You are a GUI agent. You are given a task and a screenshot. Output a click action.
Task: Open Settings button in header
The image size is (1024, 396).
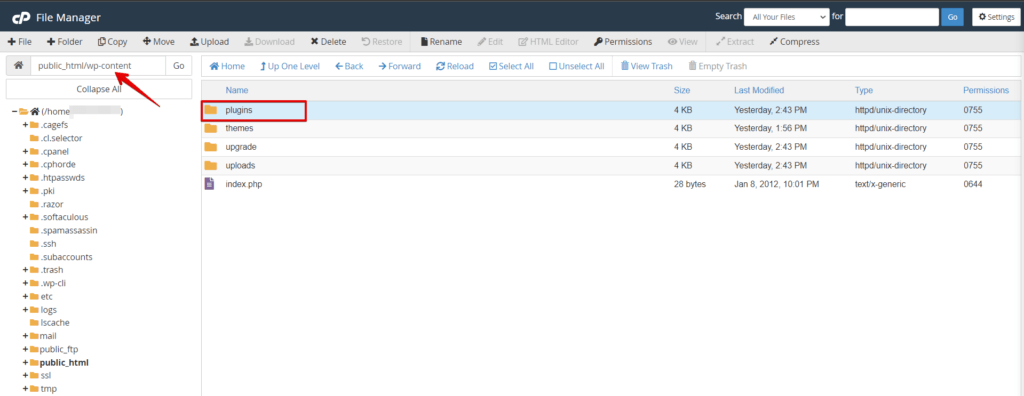click(x=996, y=18)
